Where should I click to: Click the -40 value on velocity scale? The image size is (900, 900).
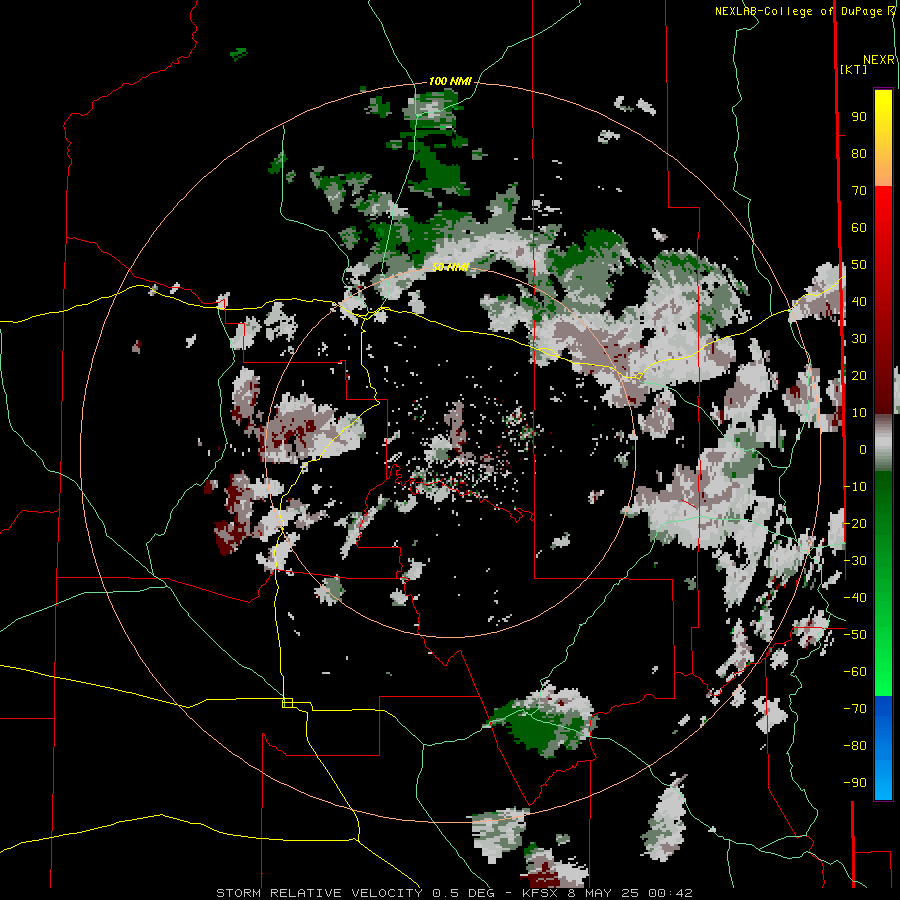coord(855,598)
